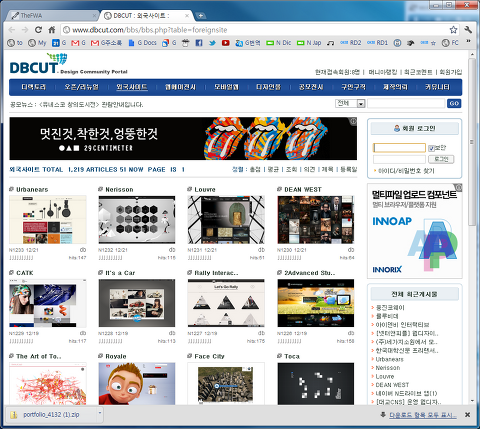Bookmark this page with the star icon
The height and width of the screenshot is (429, 480).
click(453, 30)
